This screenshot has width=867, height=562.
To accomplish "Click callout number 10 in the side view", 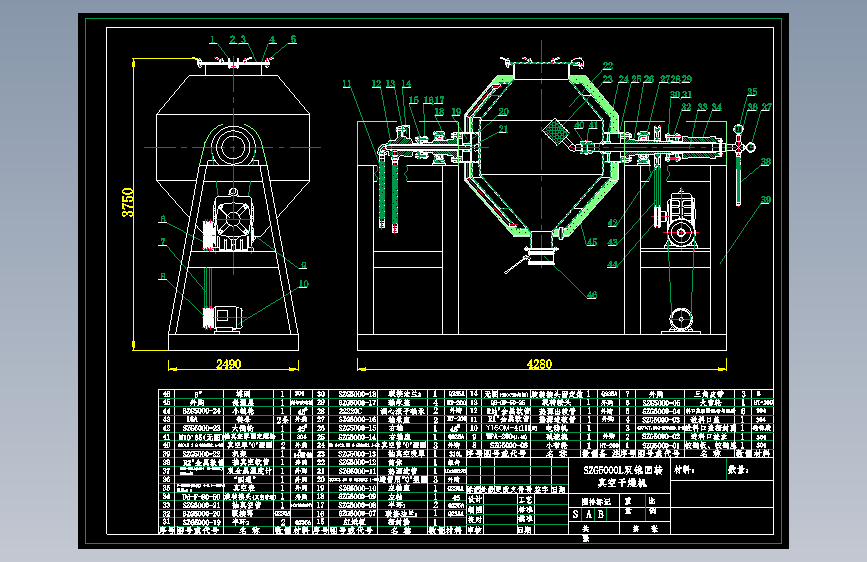I will click(x=304, y=284).
